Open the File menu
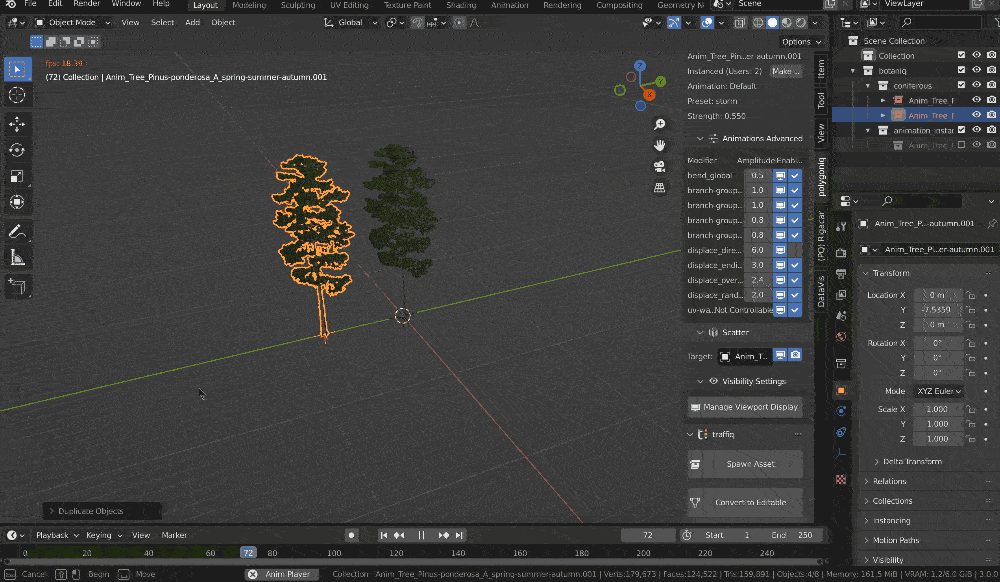This screenshot has height=582, width=1000. tap(30, 4)
